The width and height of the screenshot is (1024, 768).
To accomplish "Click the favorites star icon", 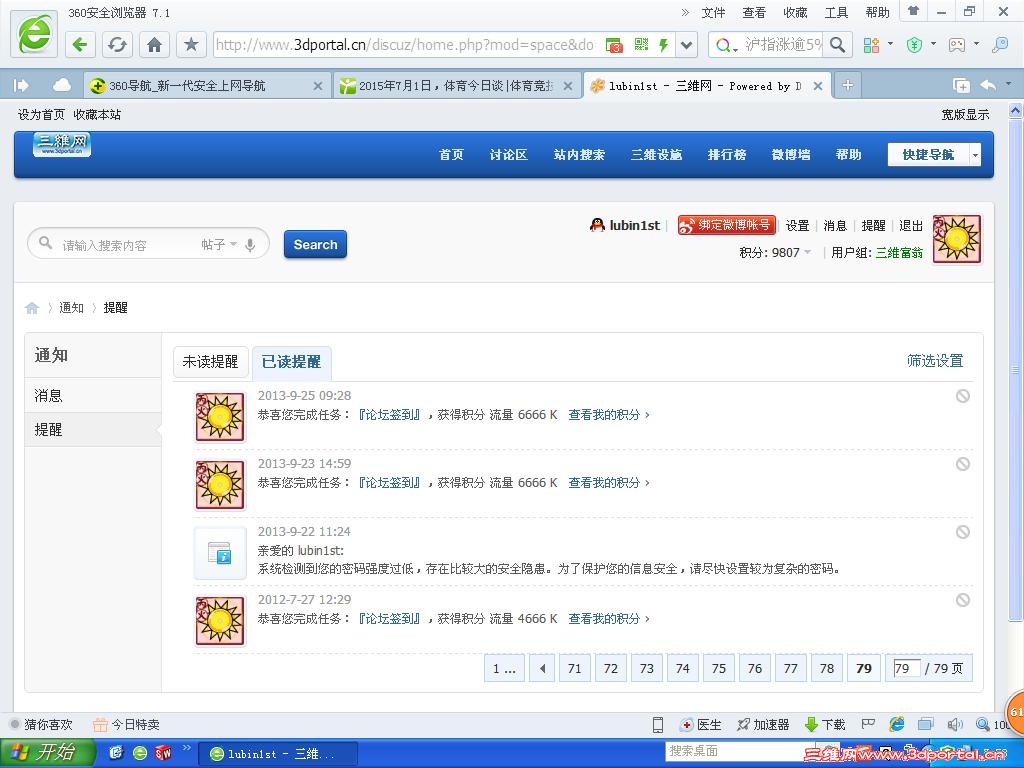I will [x=191, y=44].
